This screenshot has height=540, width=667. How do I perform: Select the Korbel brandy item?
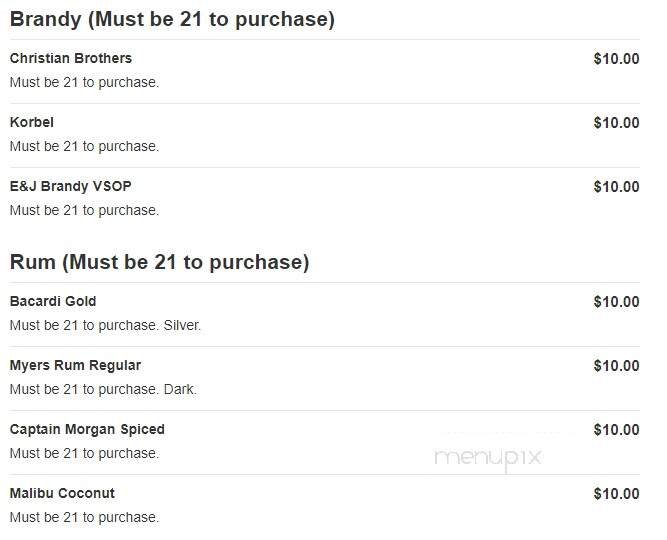click(x=32, y=122)
